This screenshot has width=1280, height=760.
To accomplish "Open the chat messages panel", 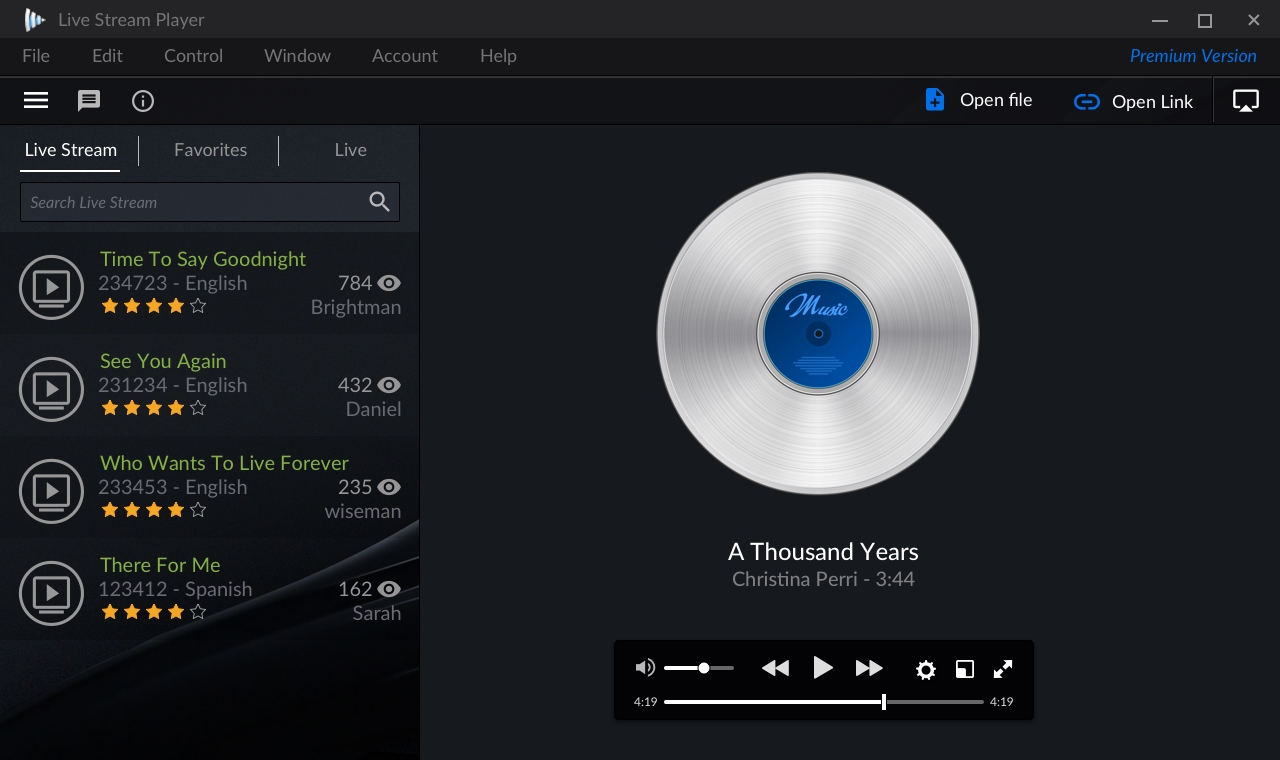I will click(x=89, y=100).
